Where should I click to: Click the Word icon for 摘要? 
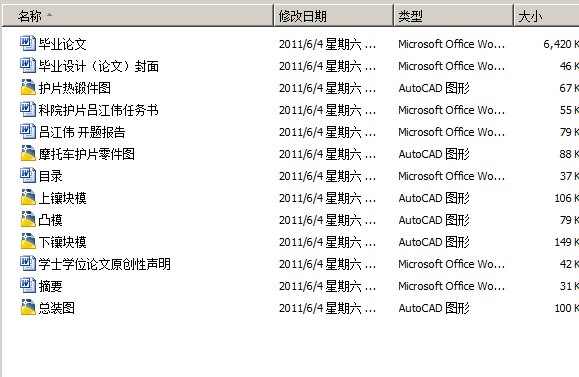[28, 286]
